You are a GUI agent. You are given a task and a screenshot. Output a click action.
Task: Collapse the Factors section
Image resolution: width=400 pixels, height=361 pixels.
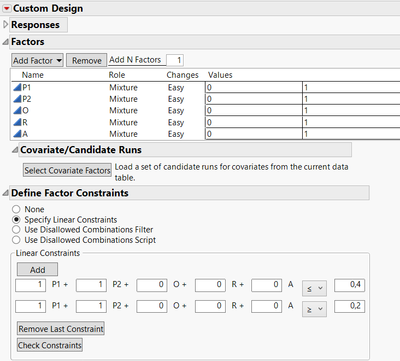5,42
